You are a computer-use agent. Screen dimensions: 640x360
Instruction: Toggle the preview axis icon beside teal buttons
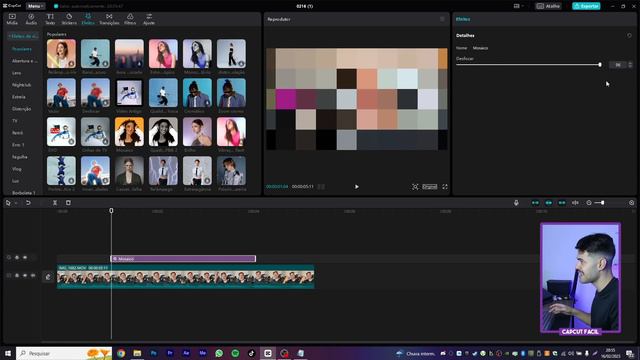pos(575,203)
